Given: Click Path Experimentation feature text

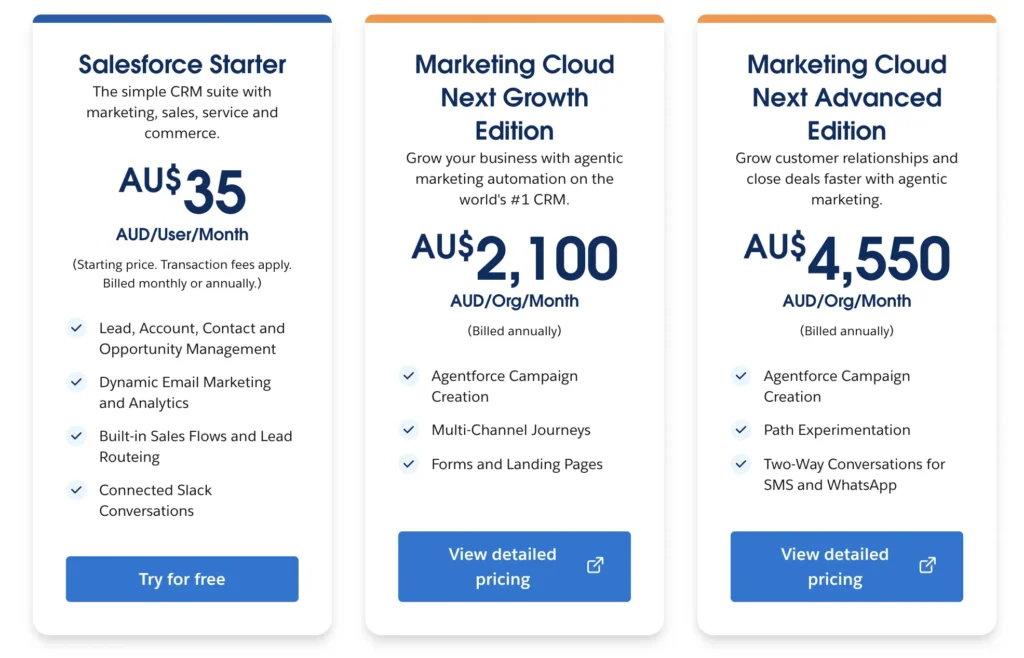Looking at the screenshot, I should [837, 430].
